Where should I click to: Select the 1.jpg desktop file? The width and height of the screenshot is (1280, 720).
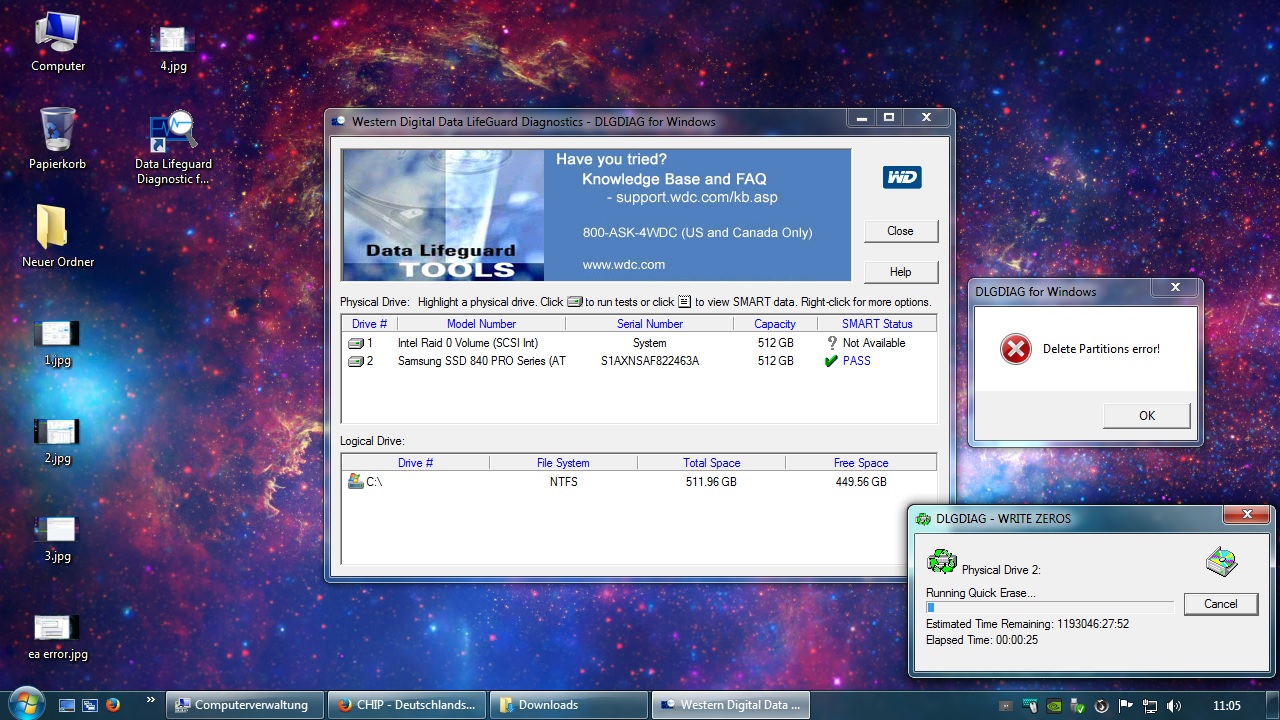click(57, 343)
